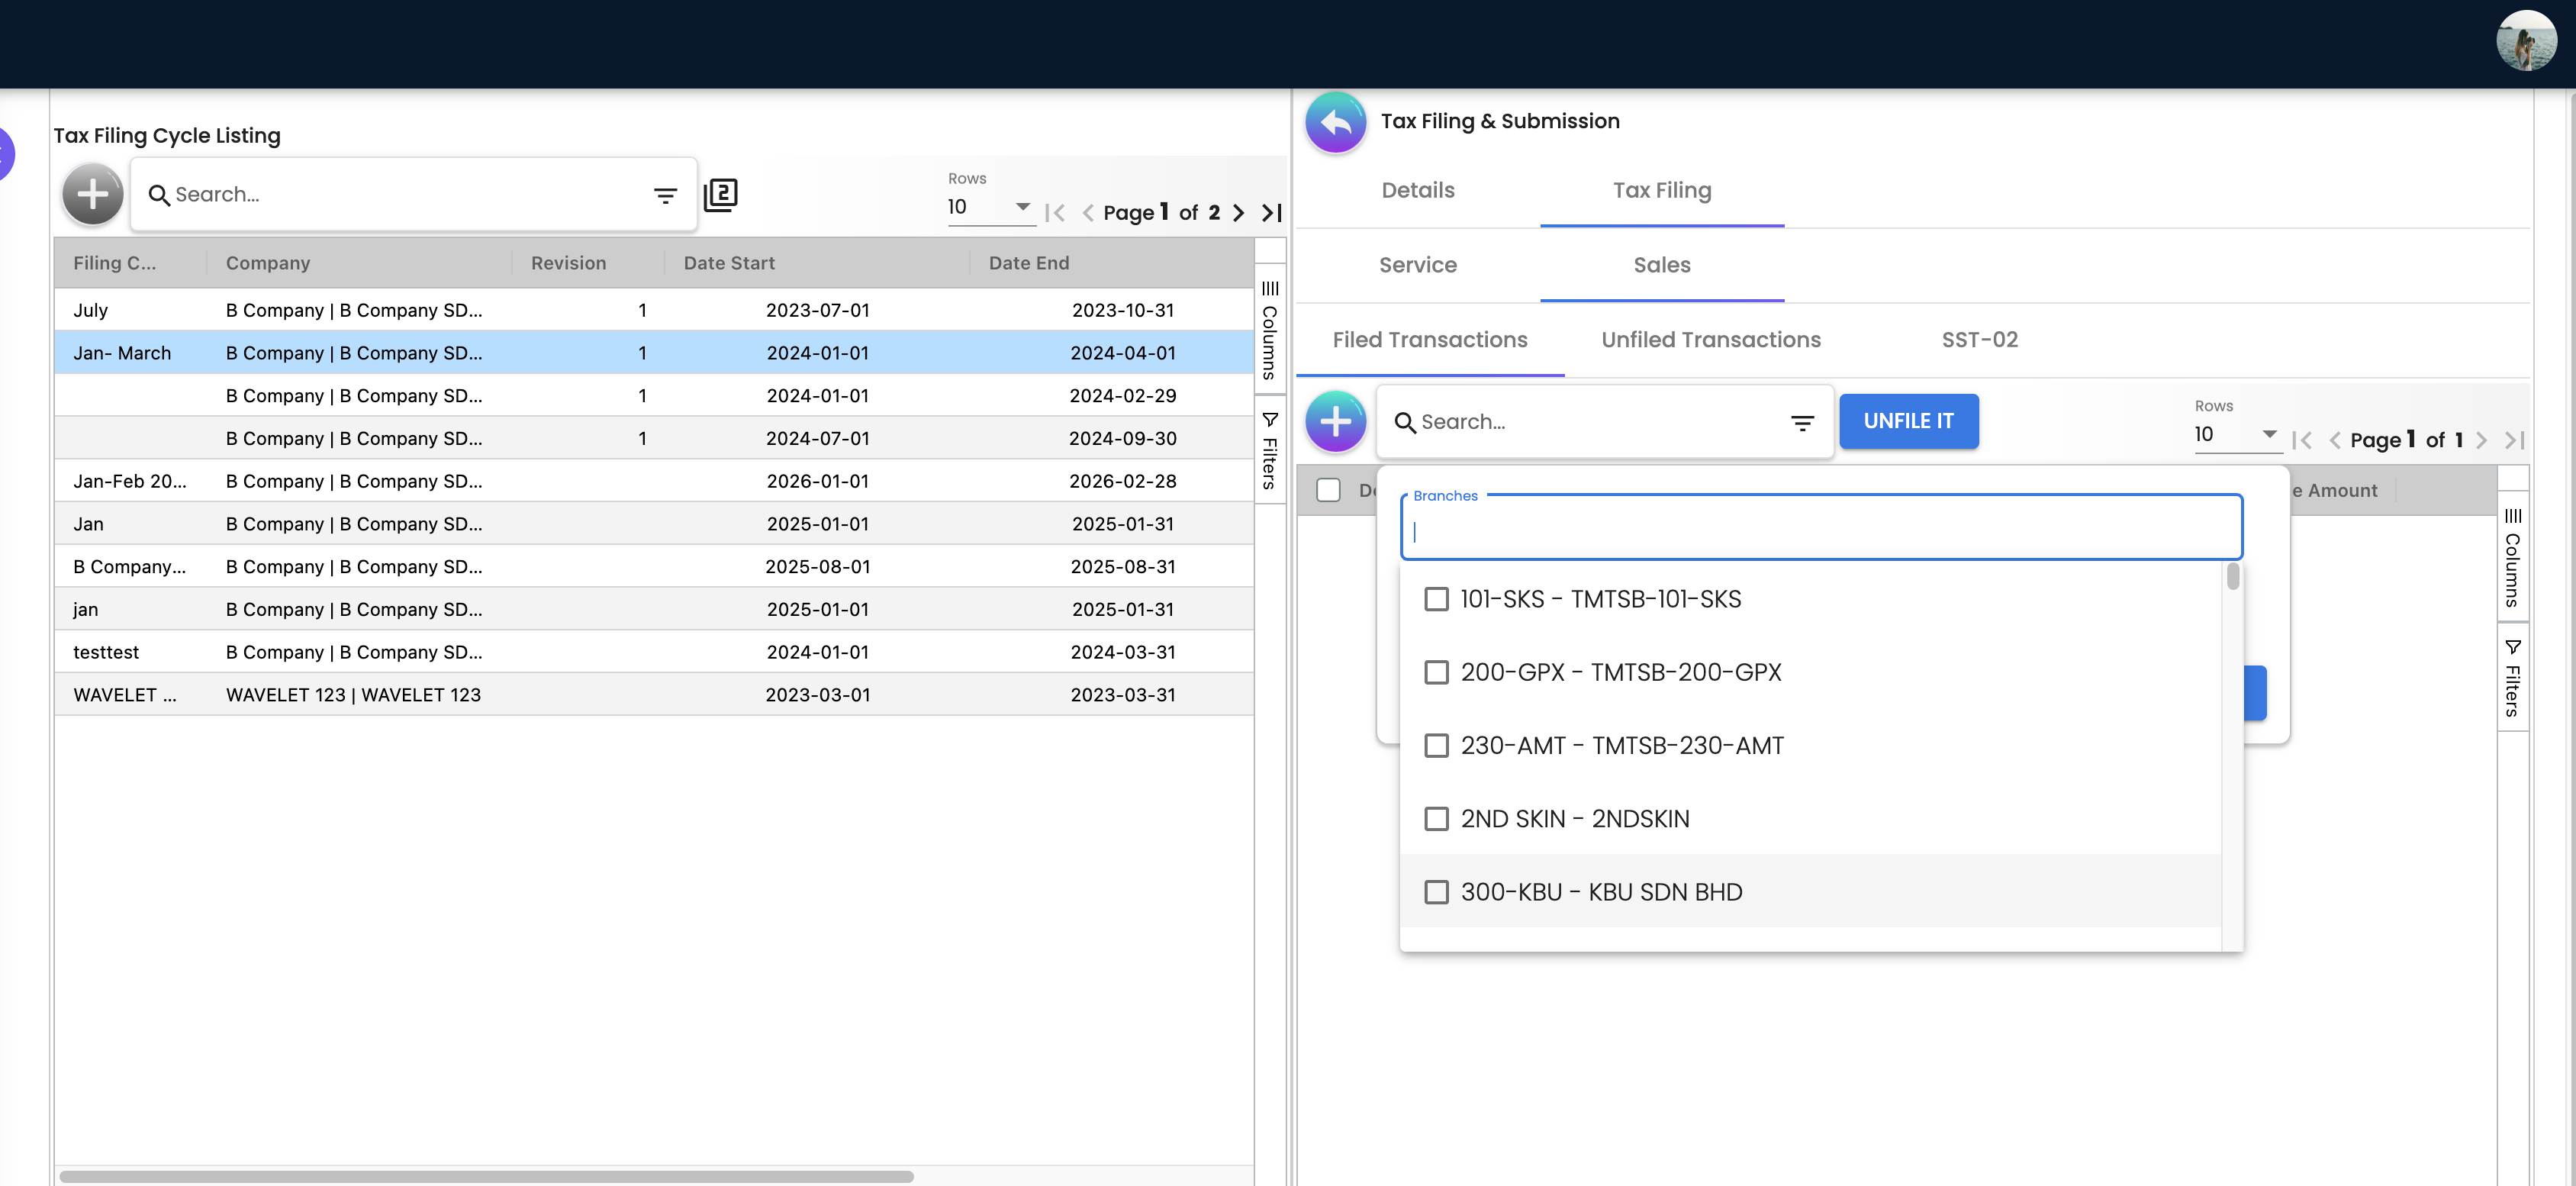The height and width of the screenshot is (1186, 2576).
Task: Open filter icon in filed transactions search
Action: click(1802, 423)
